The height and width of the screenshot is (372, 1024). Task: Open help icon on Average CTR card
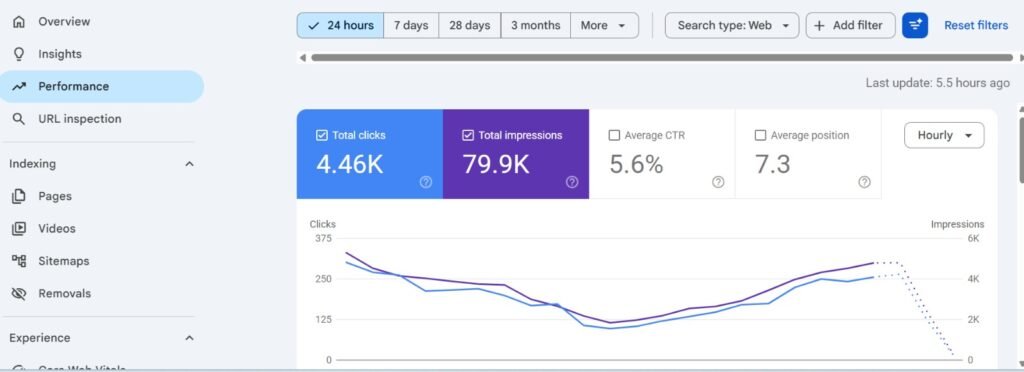[x=718, y=182]
